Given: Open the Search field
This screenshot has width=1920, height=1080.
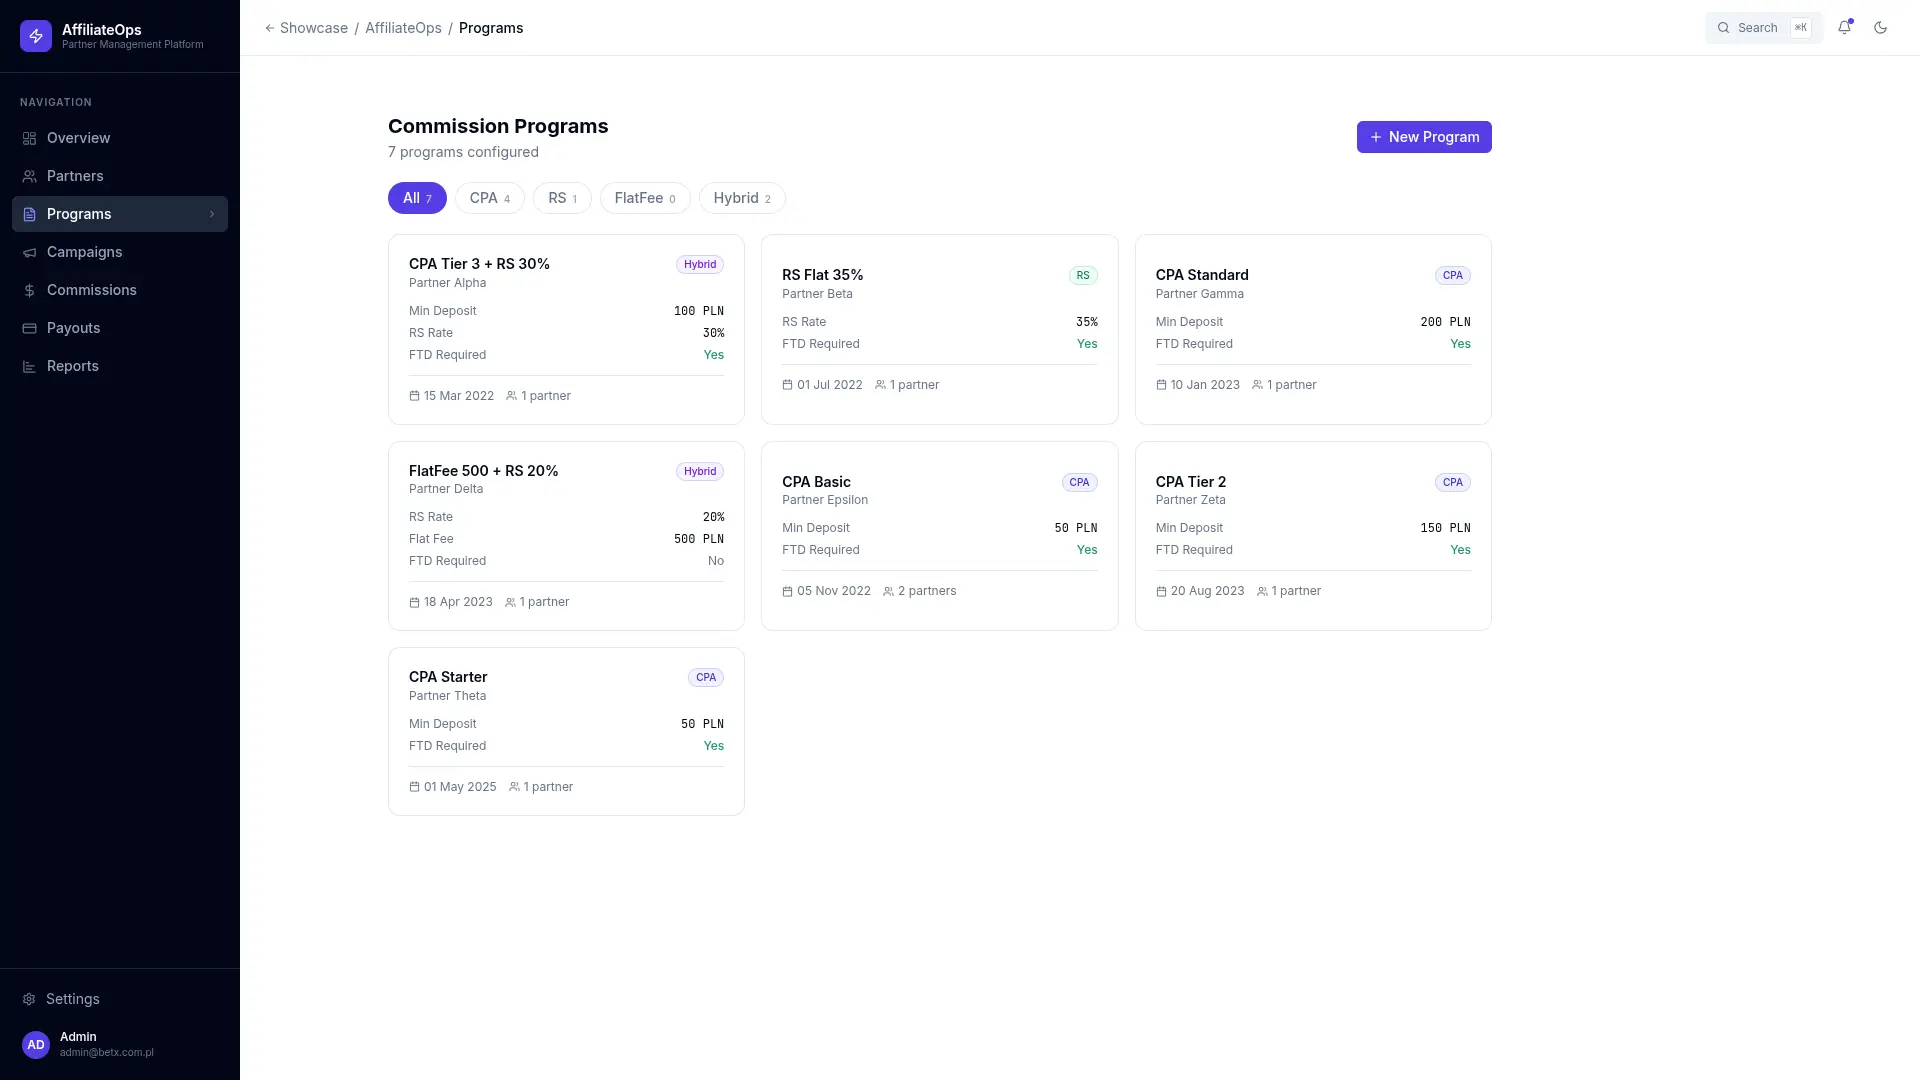Looking at the screenshot, I should pyautogui.click(x=1764, y=28).
